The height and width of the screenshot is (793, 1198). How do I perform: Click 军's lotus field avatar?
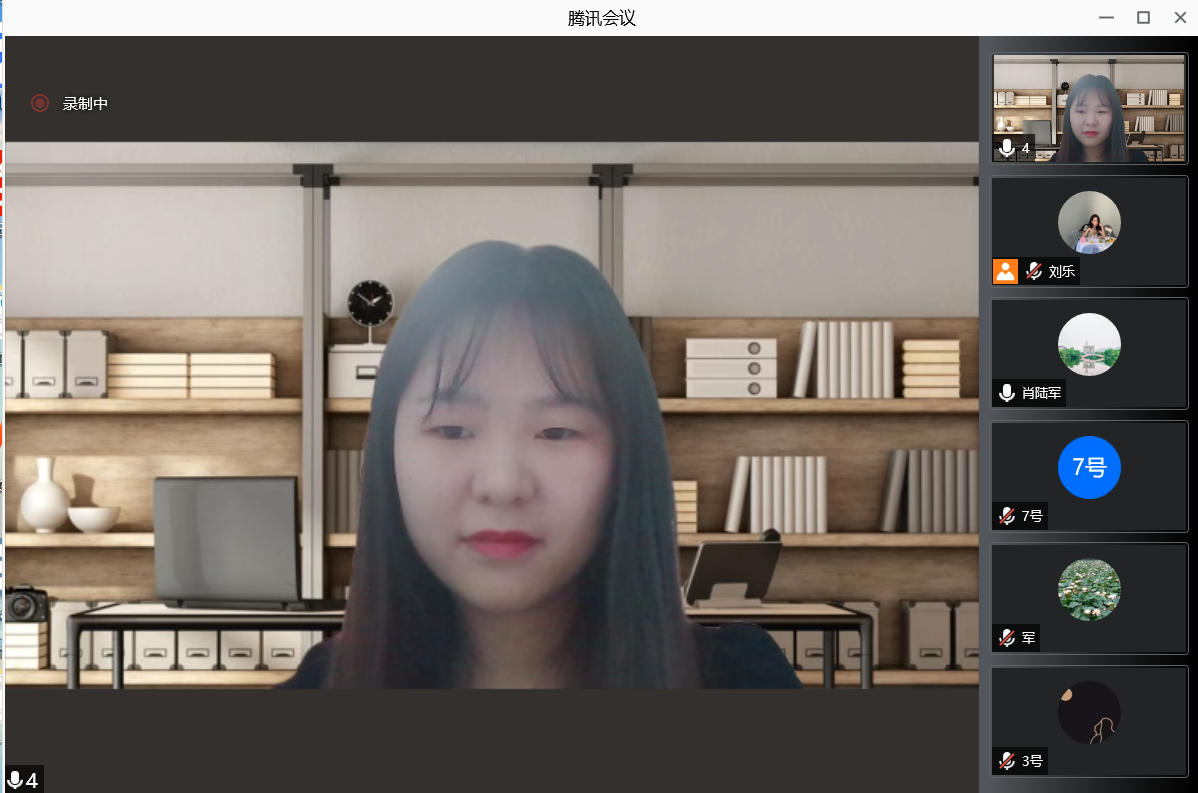(x=1089, y=589)
